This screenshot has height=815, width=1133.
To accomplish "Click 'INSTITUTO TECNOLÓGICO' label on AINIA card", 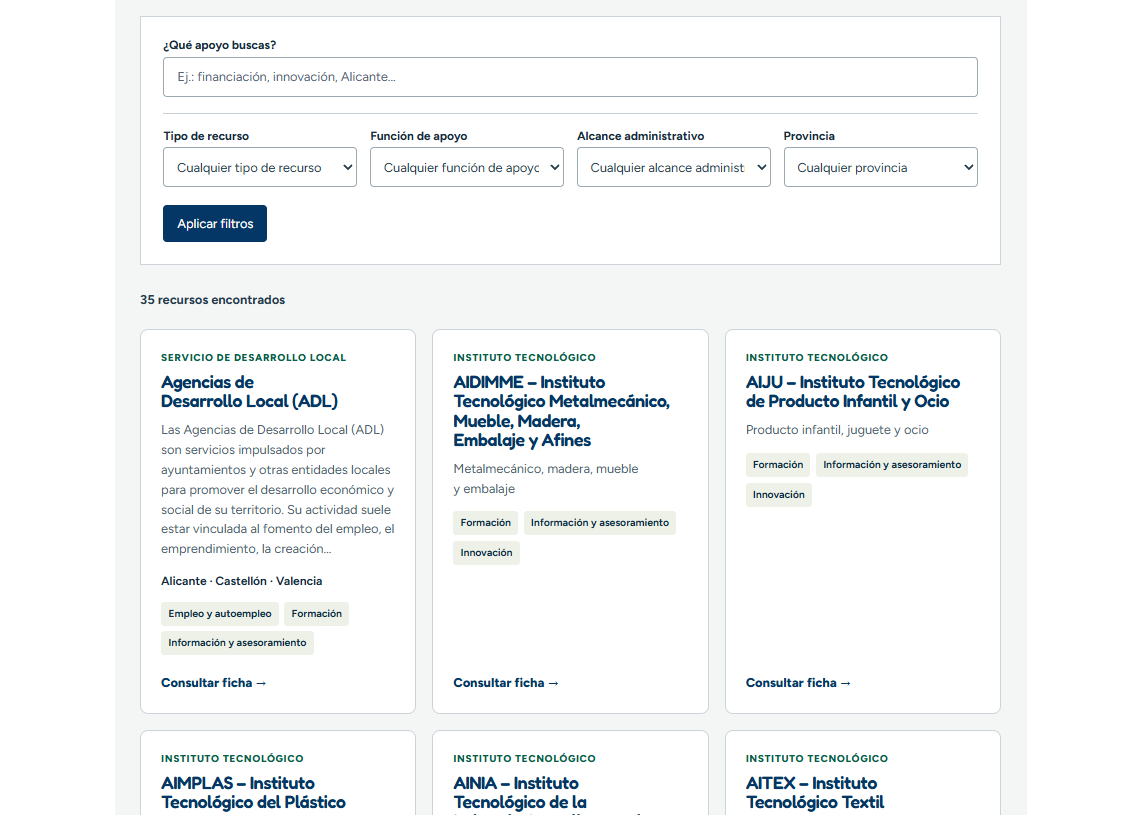I will [x=525, y=759].
